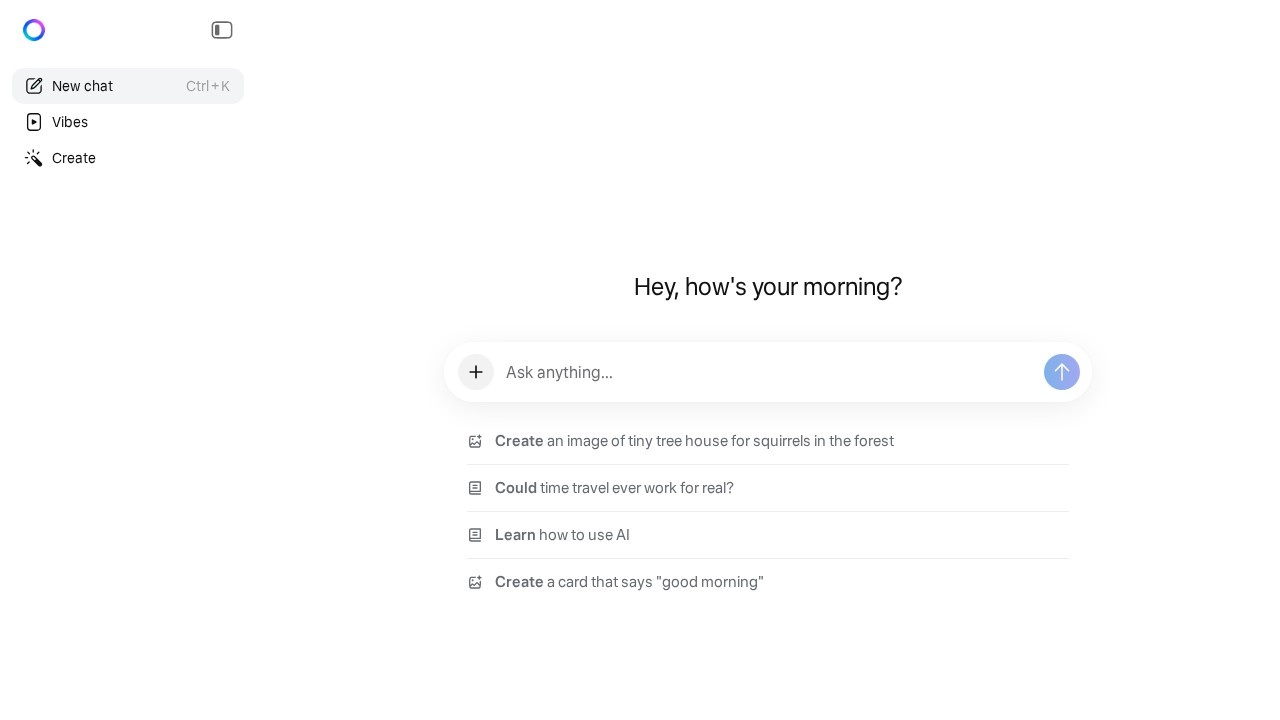1280x720 pixels.
Task: Click image icon beside tree house suggestion
Action: 475,441
